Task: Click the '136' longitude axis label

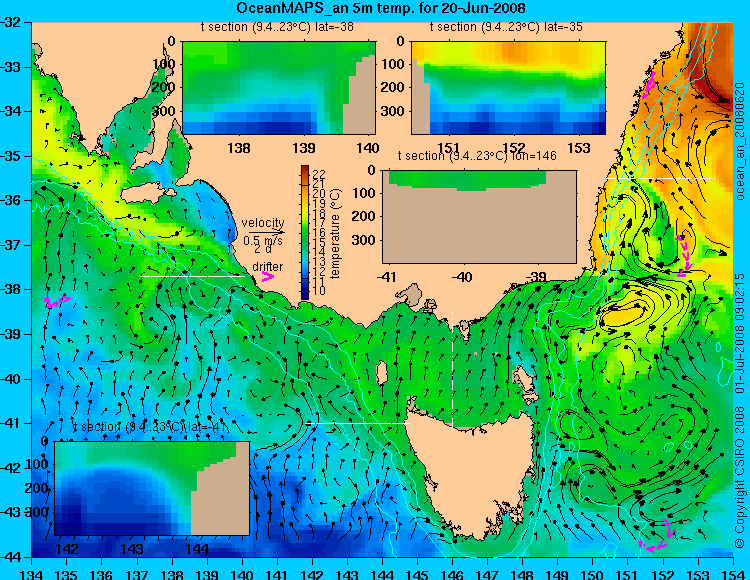Action: coord(101,574)
